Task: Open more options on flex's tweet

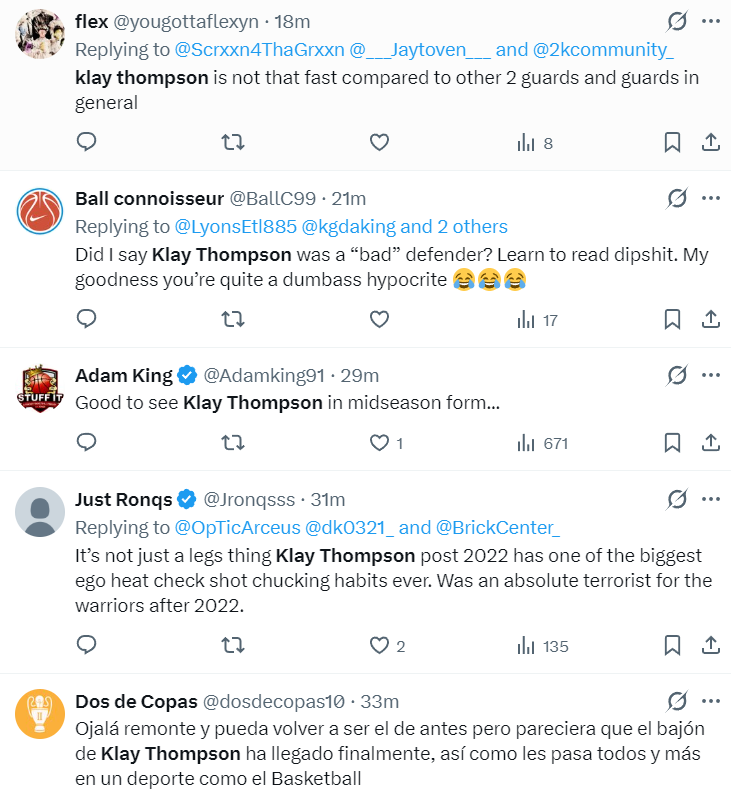Action: point(711,21)
